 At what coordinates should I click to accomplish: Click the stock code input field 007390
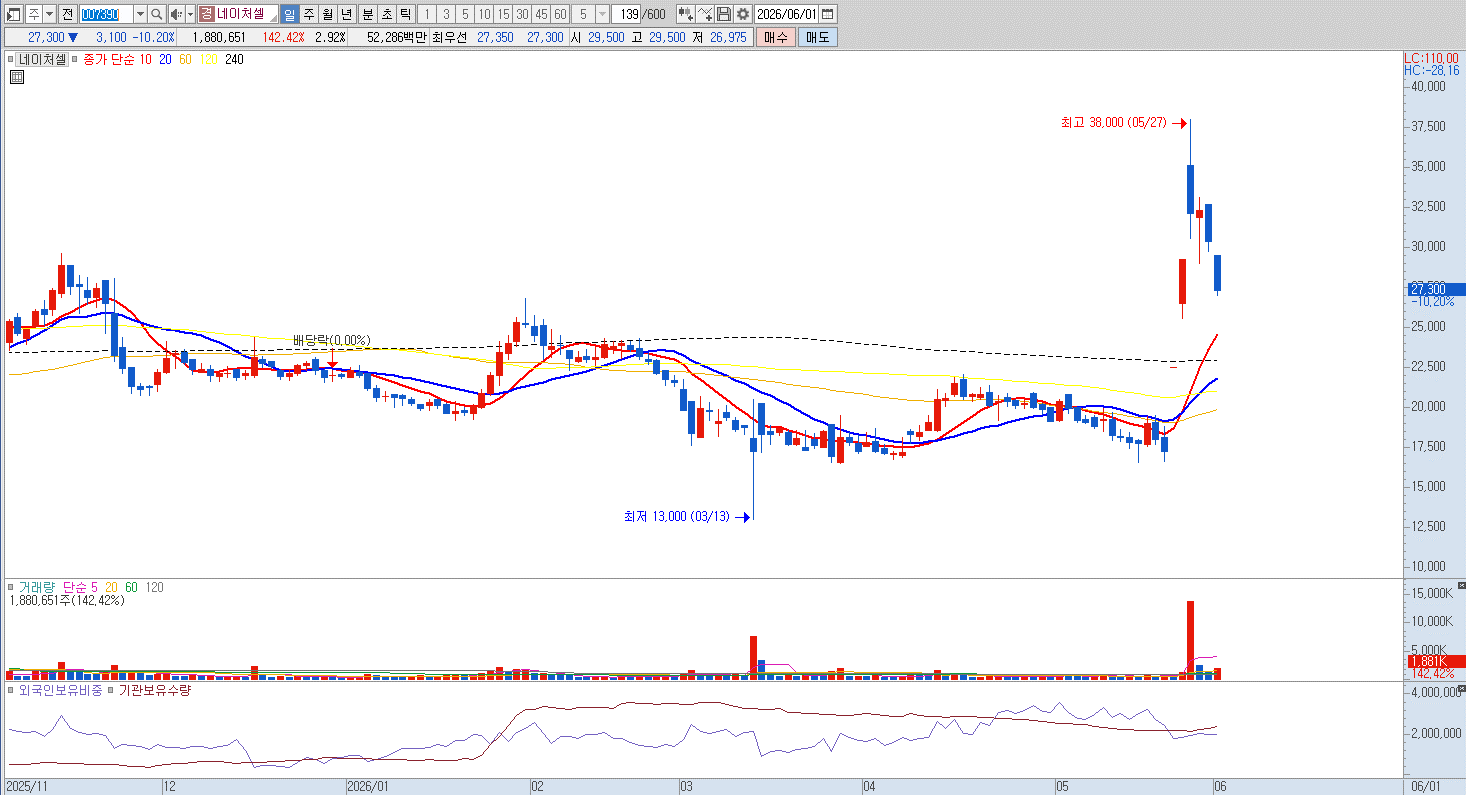[105, 14]
